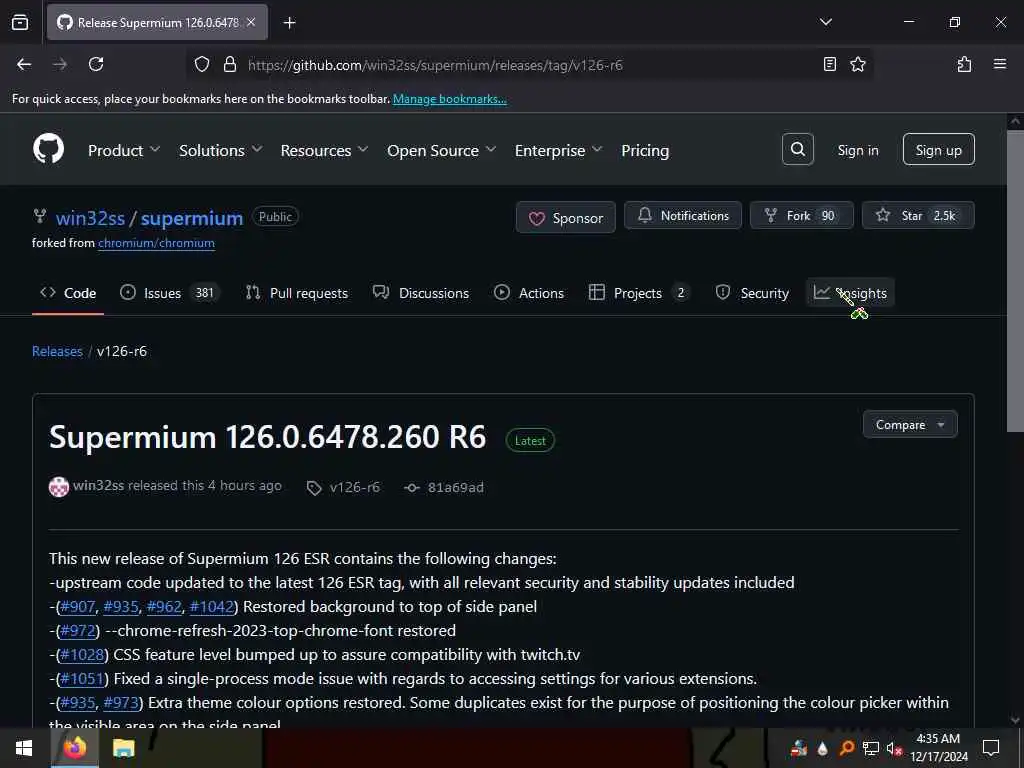Click the network tray icon
1024x768 pixels.
[870, 749]
